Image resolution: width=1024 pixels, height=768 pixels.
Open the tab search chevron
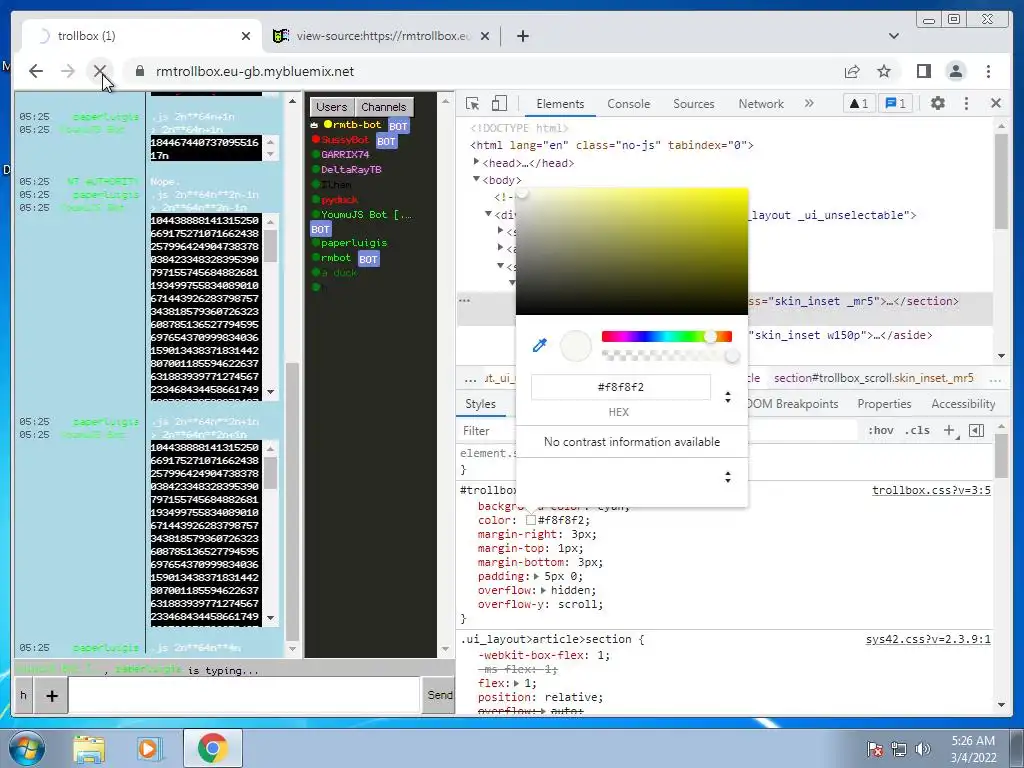coord(893,36)
